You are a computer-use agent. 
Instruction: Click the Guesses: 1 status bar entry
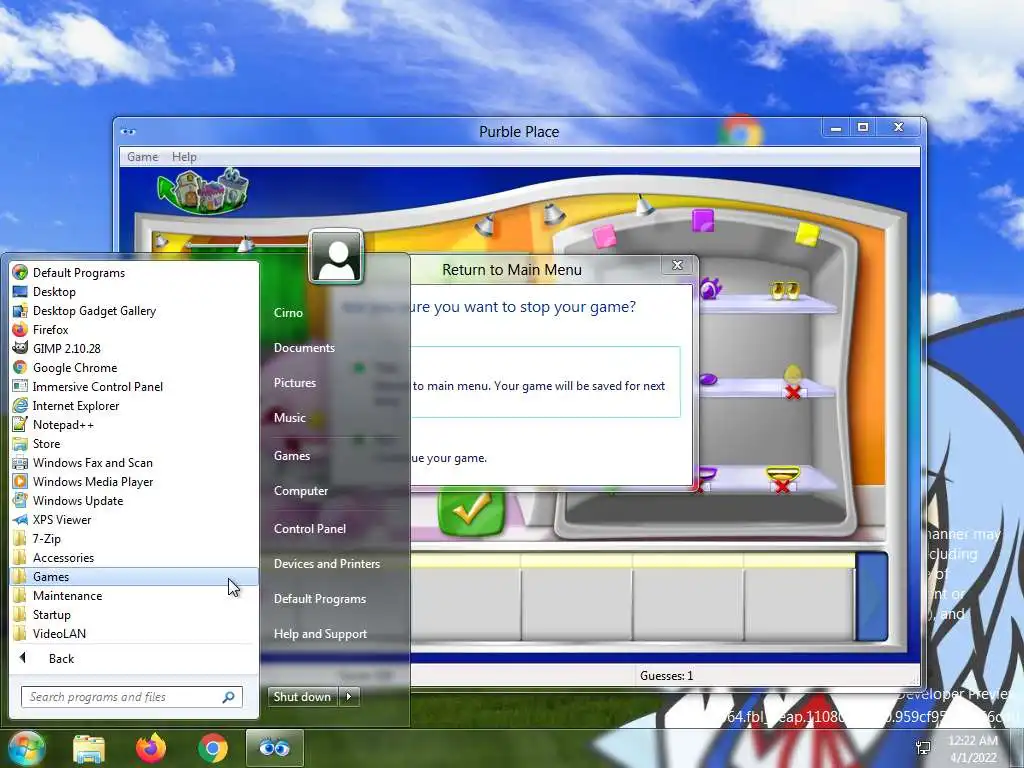[667, 675]
